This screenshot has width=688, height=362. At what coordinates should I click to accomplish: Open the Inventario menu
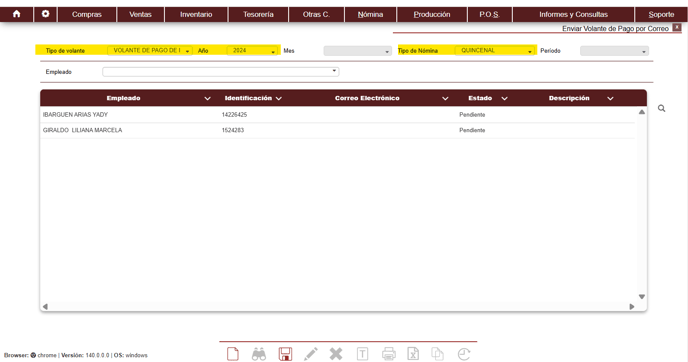[x=196, y=14]
